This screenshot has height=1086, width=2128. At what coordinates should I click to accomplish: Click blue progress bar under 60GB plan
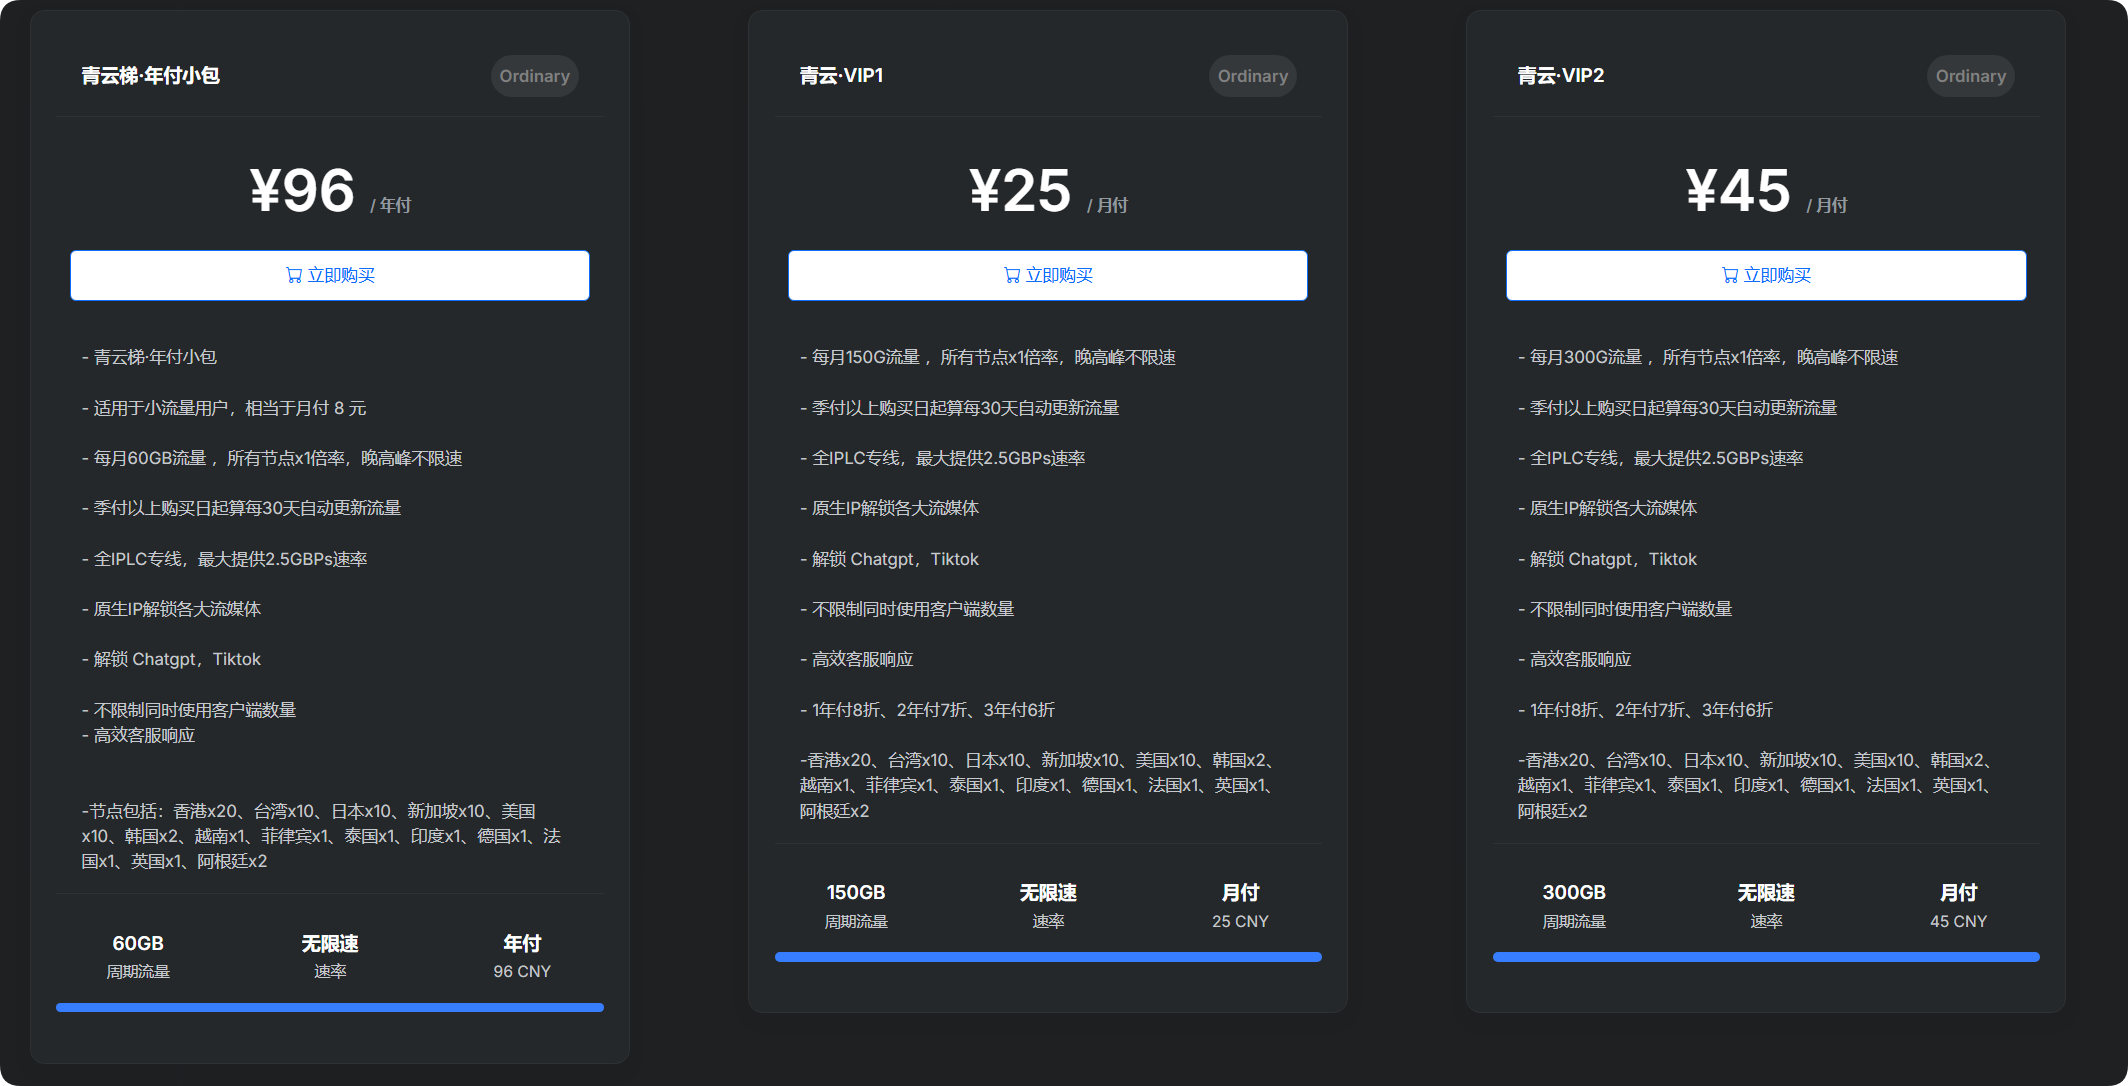tap(330, 1007)
